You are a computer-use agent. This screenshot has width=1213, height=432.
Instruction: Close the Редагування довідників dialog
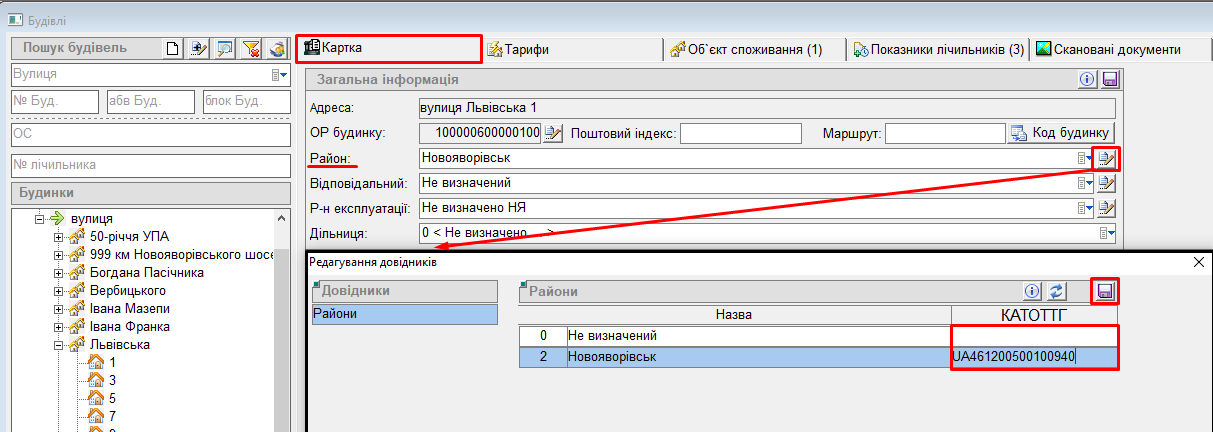tap(1199, 262)
